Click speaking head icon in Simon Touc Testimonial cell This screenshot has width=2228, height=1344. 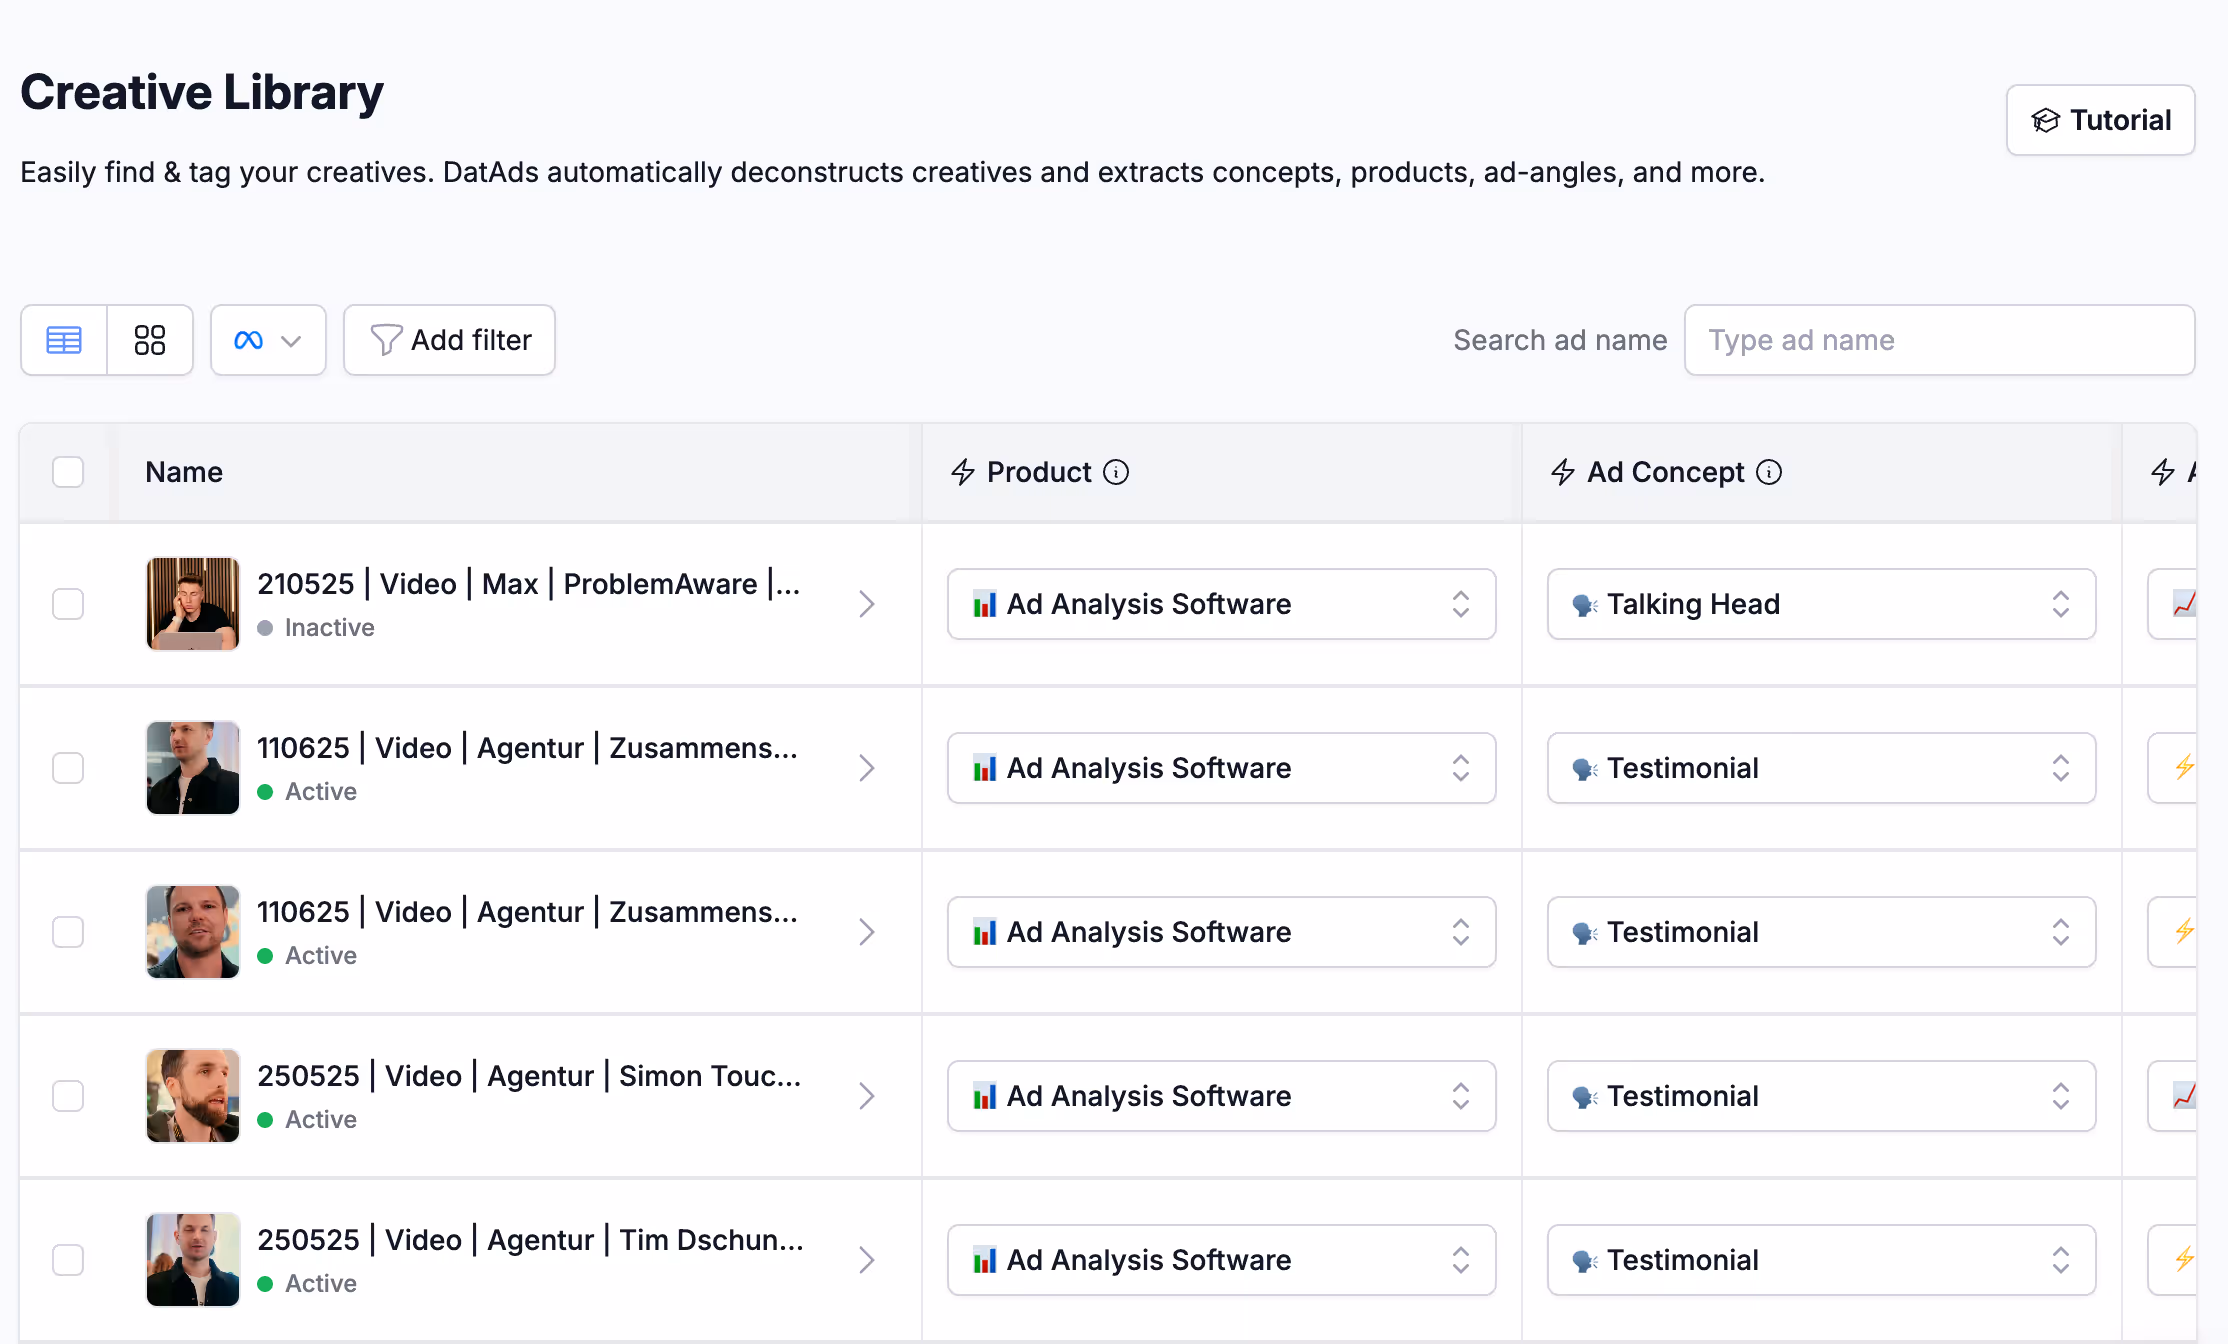coord(1585,1097)
